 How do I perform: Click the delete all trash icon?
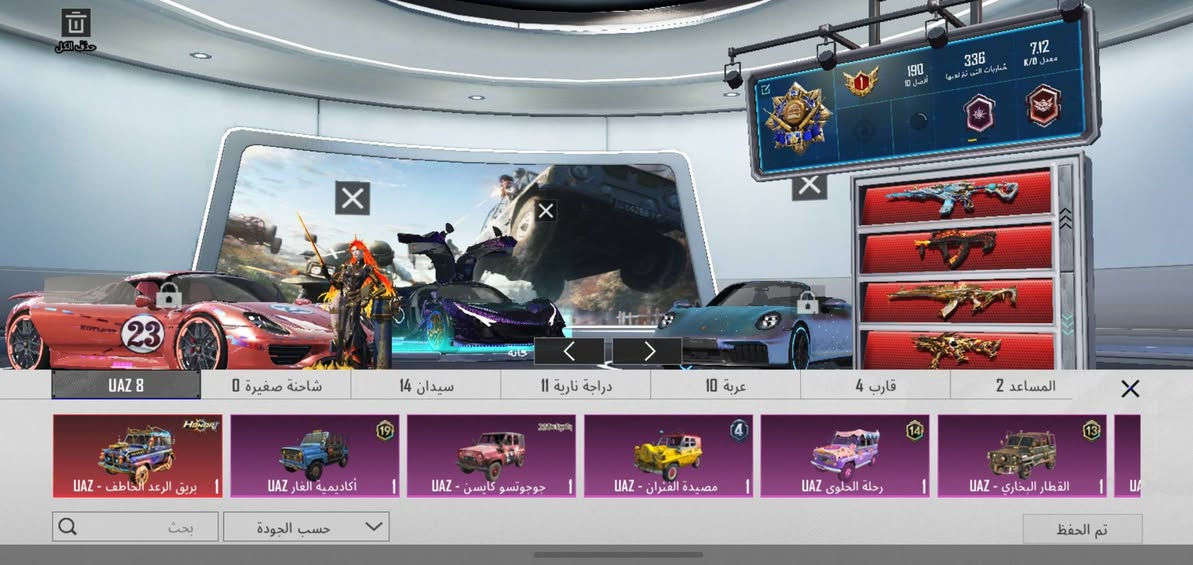click(x=75, y=24)
